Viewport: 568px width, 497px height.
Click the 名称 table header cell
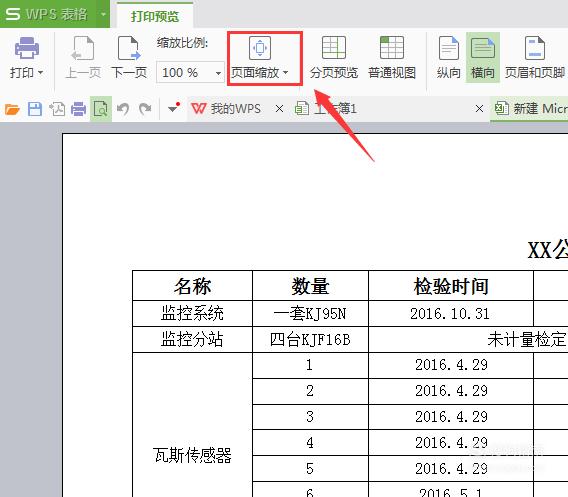pyautogui.click(x=192, y=286)
